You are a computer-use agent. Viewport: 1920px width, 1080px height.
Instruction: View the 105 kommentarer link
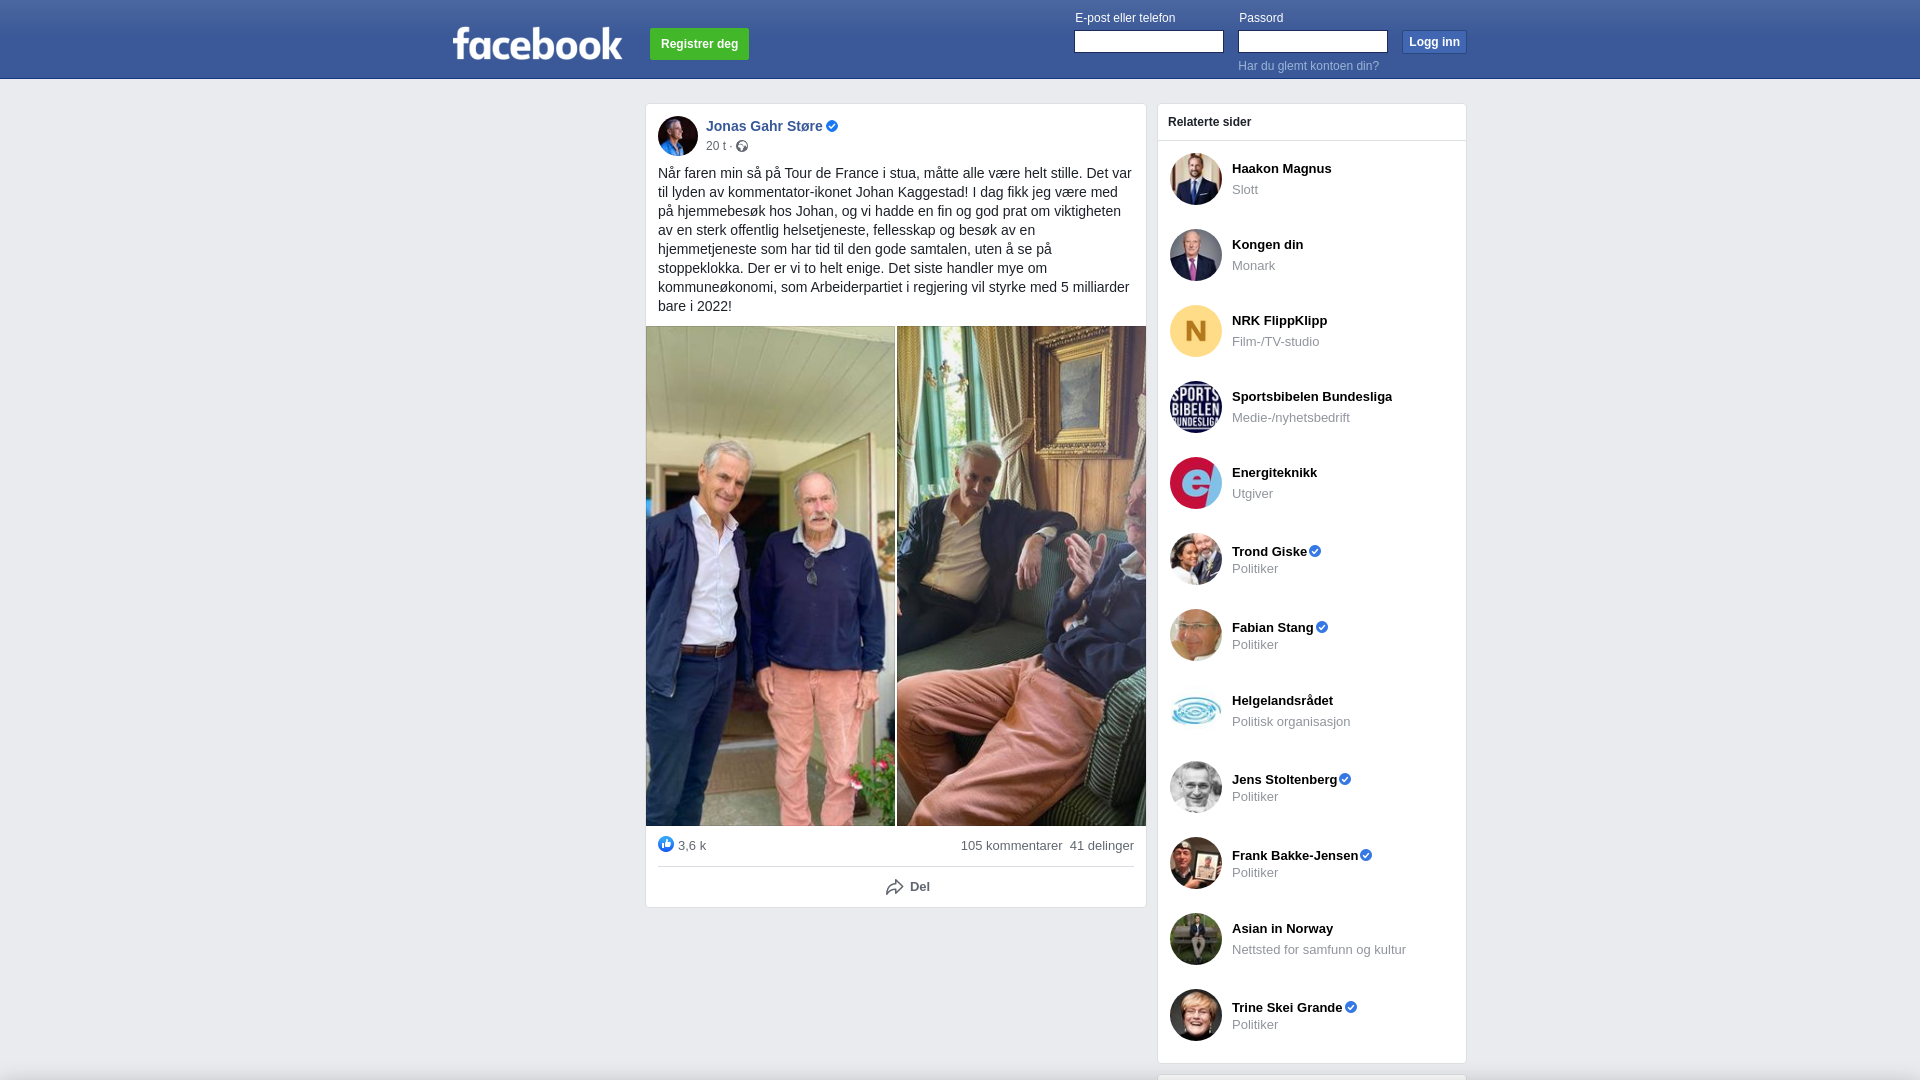[1011, 846]
